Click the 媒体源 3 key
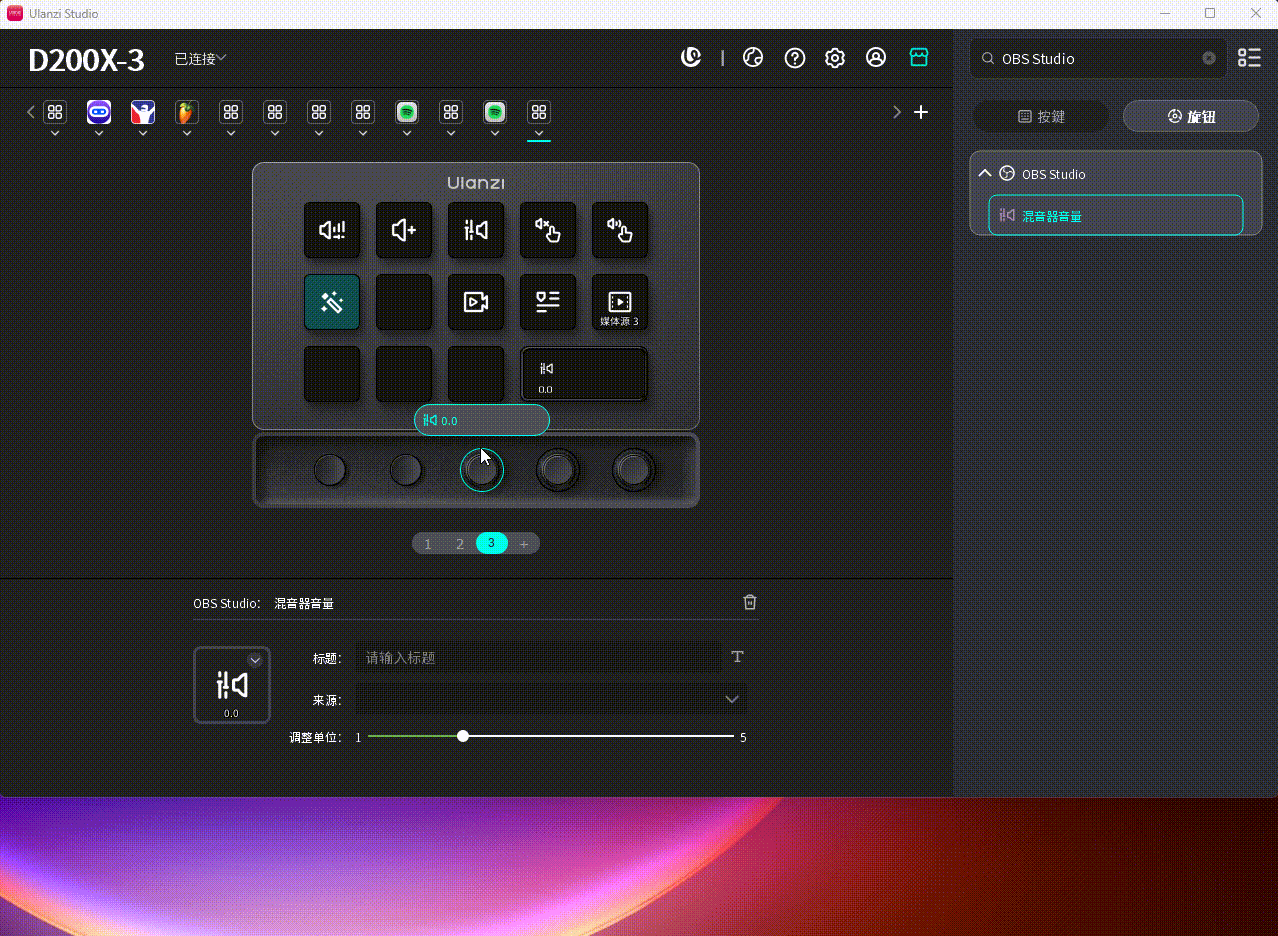The height and width of the screenshot is (936, 1278). coord(619,302)
